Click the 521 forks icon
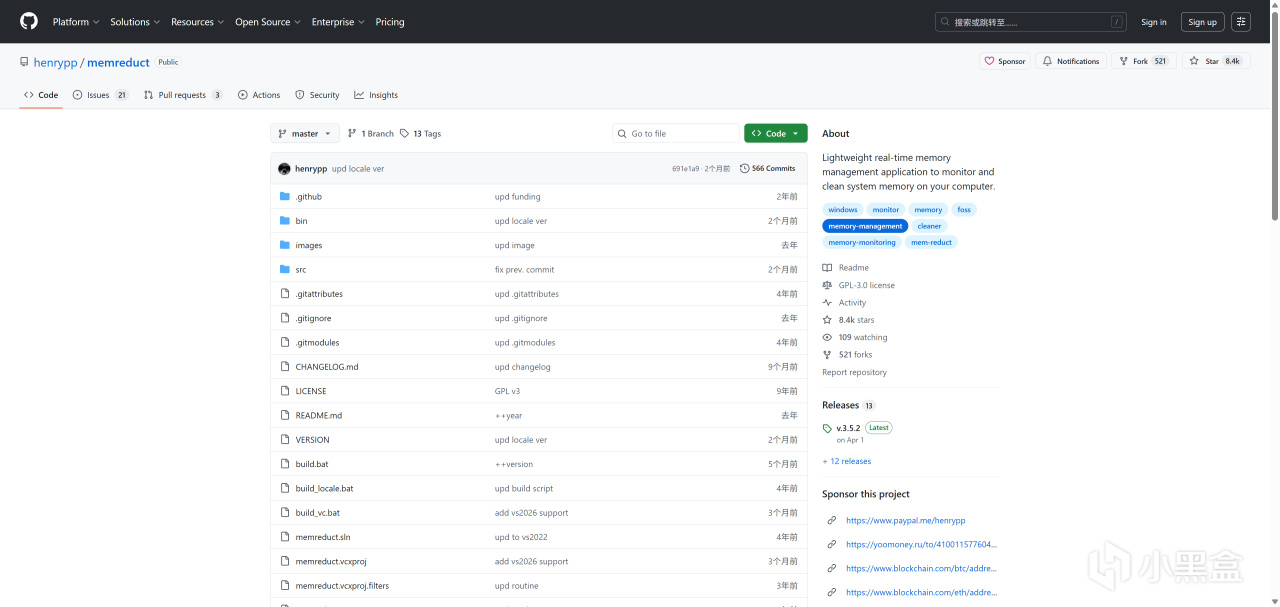This screenshot has width=1280, height=607. [827, 355]
